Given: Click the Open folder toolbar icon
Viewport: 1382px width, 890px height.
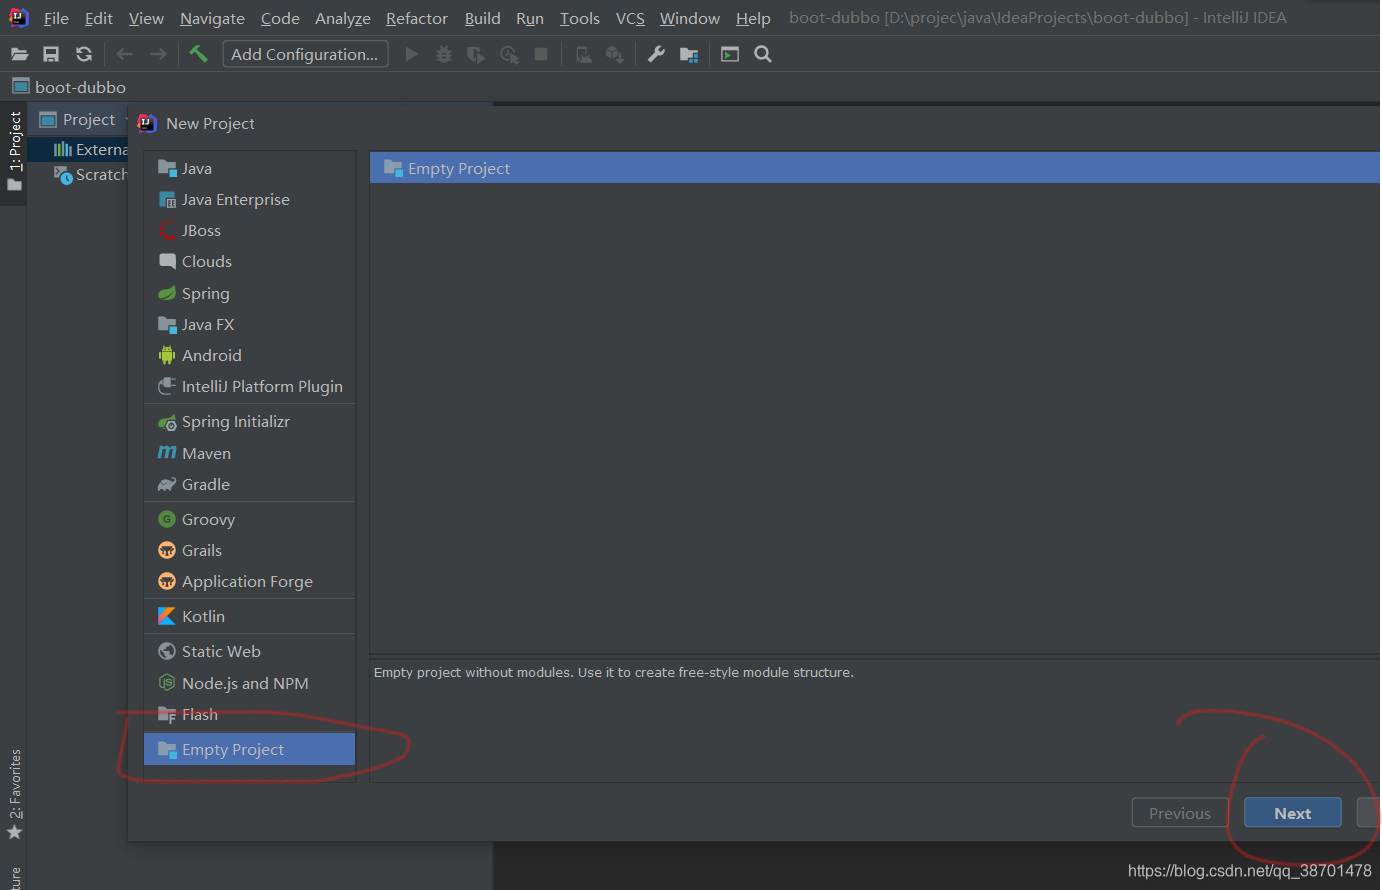Looking at the screenshot, I should (x=19, y=54).
